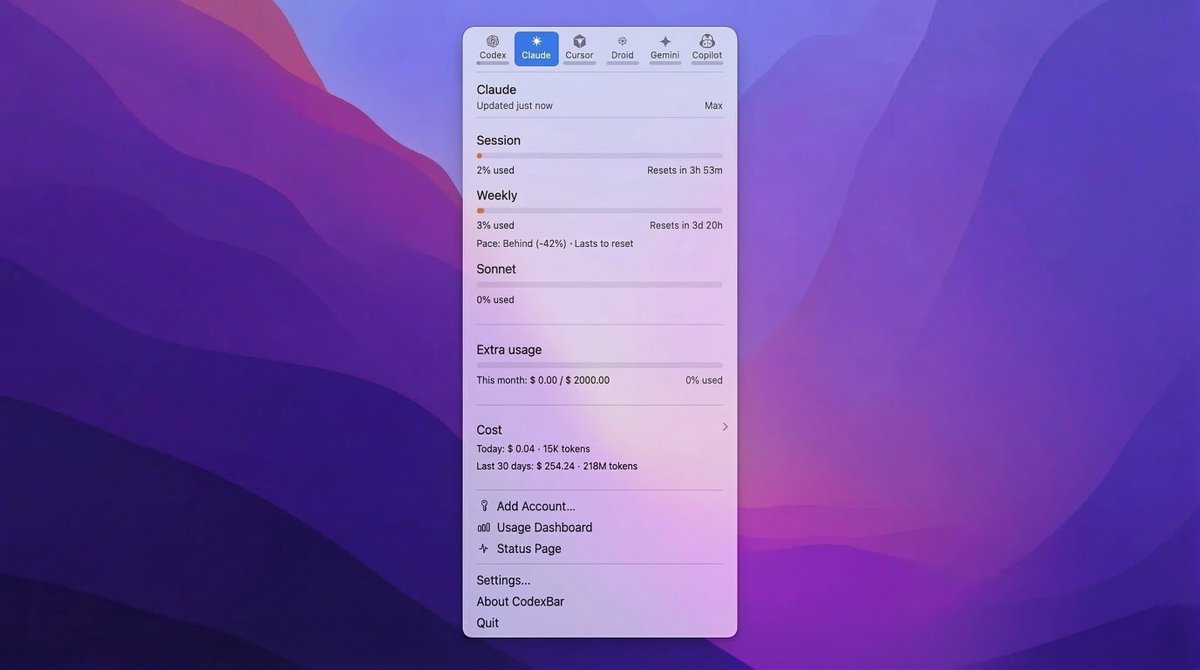Image resolution: width=1200 pixels, height=670 pixels.
Task: Click the Usage Dashboard chart icon
Action: pyautogui.click(x=484, y=527)
